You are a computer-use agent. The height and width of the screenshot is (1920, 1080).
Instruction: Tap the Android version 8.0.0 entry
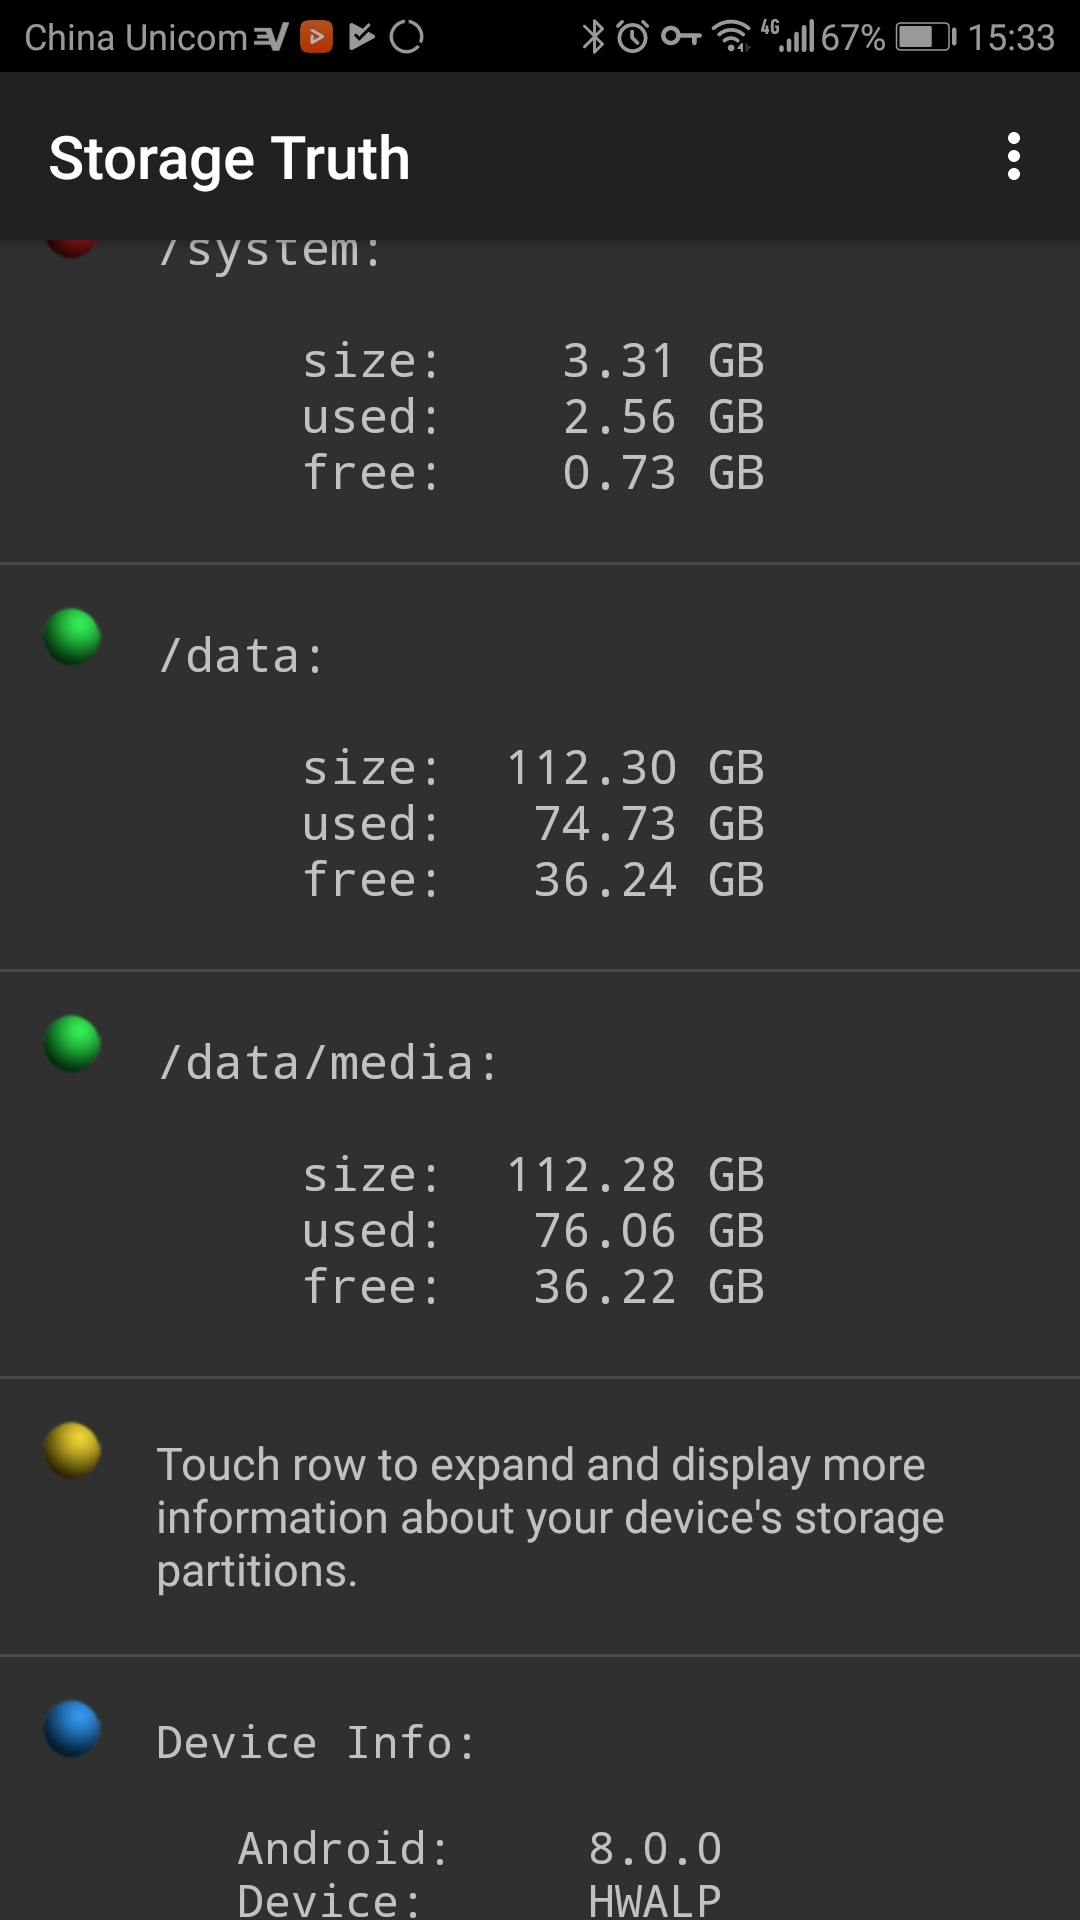point(655,1849)
